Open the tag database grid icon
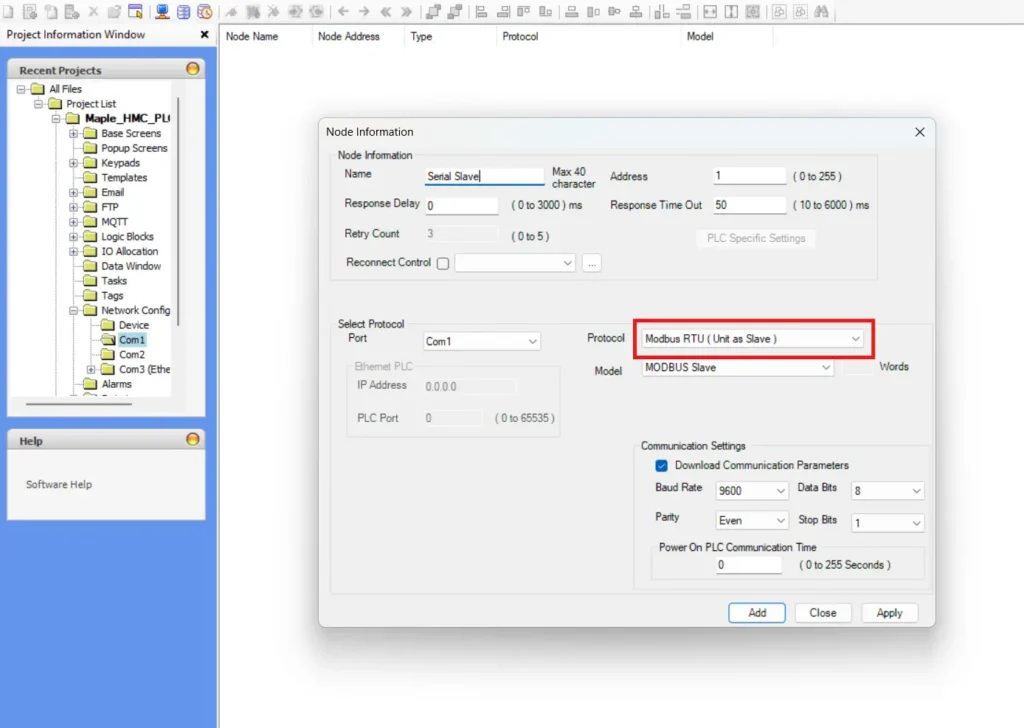 tap(181, 12)
